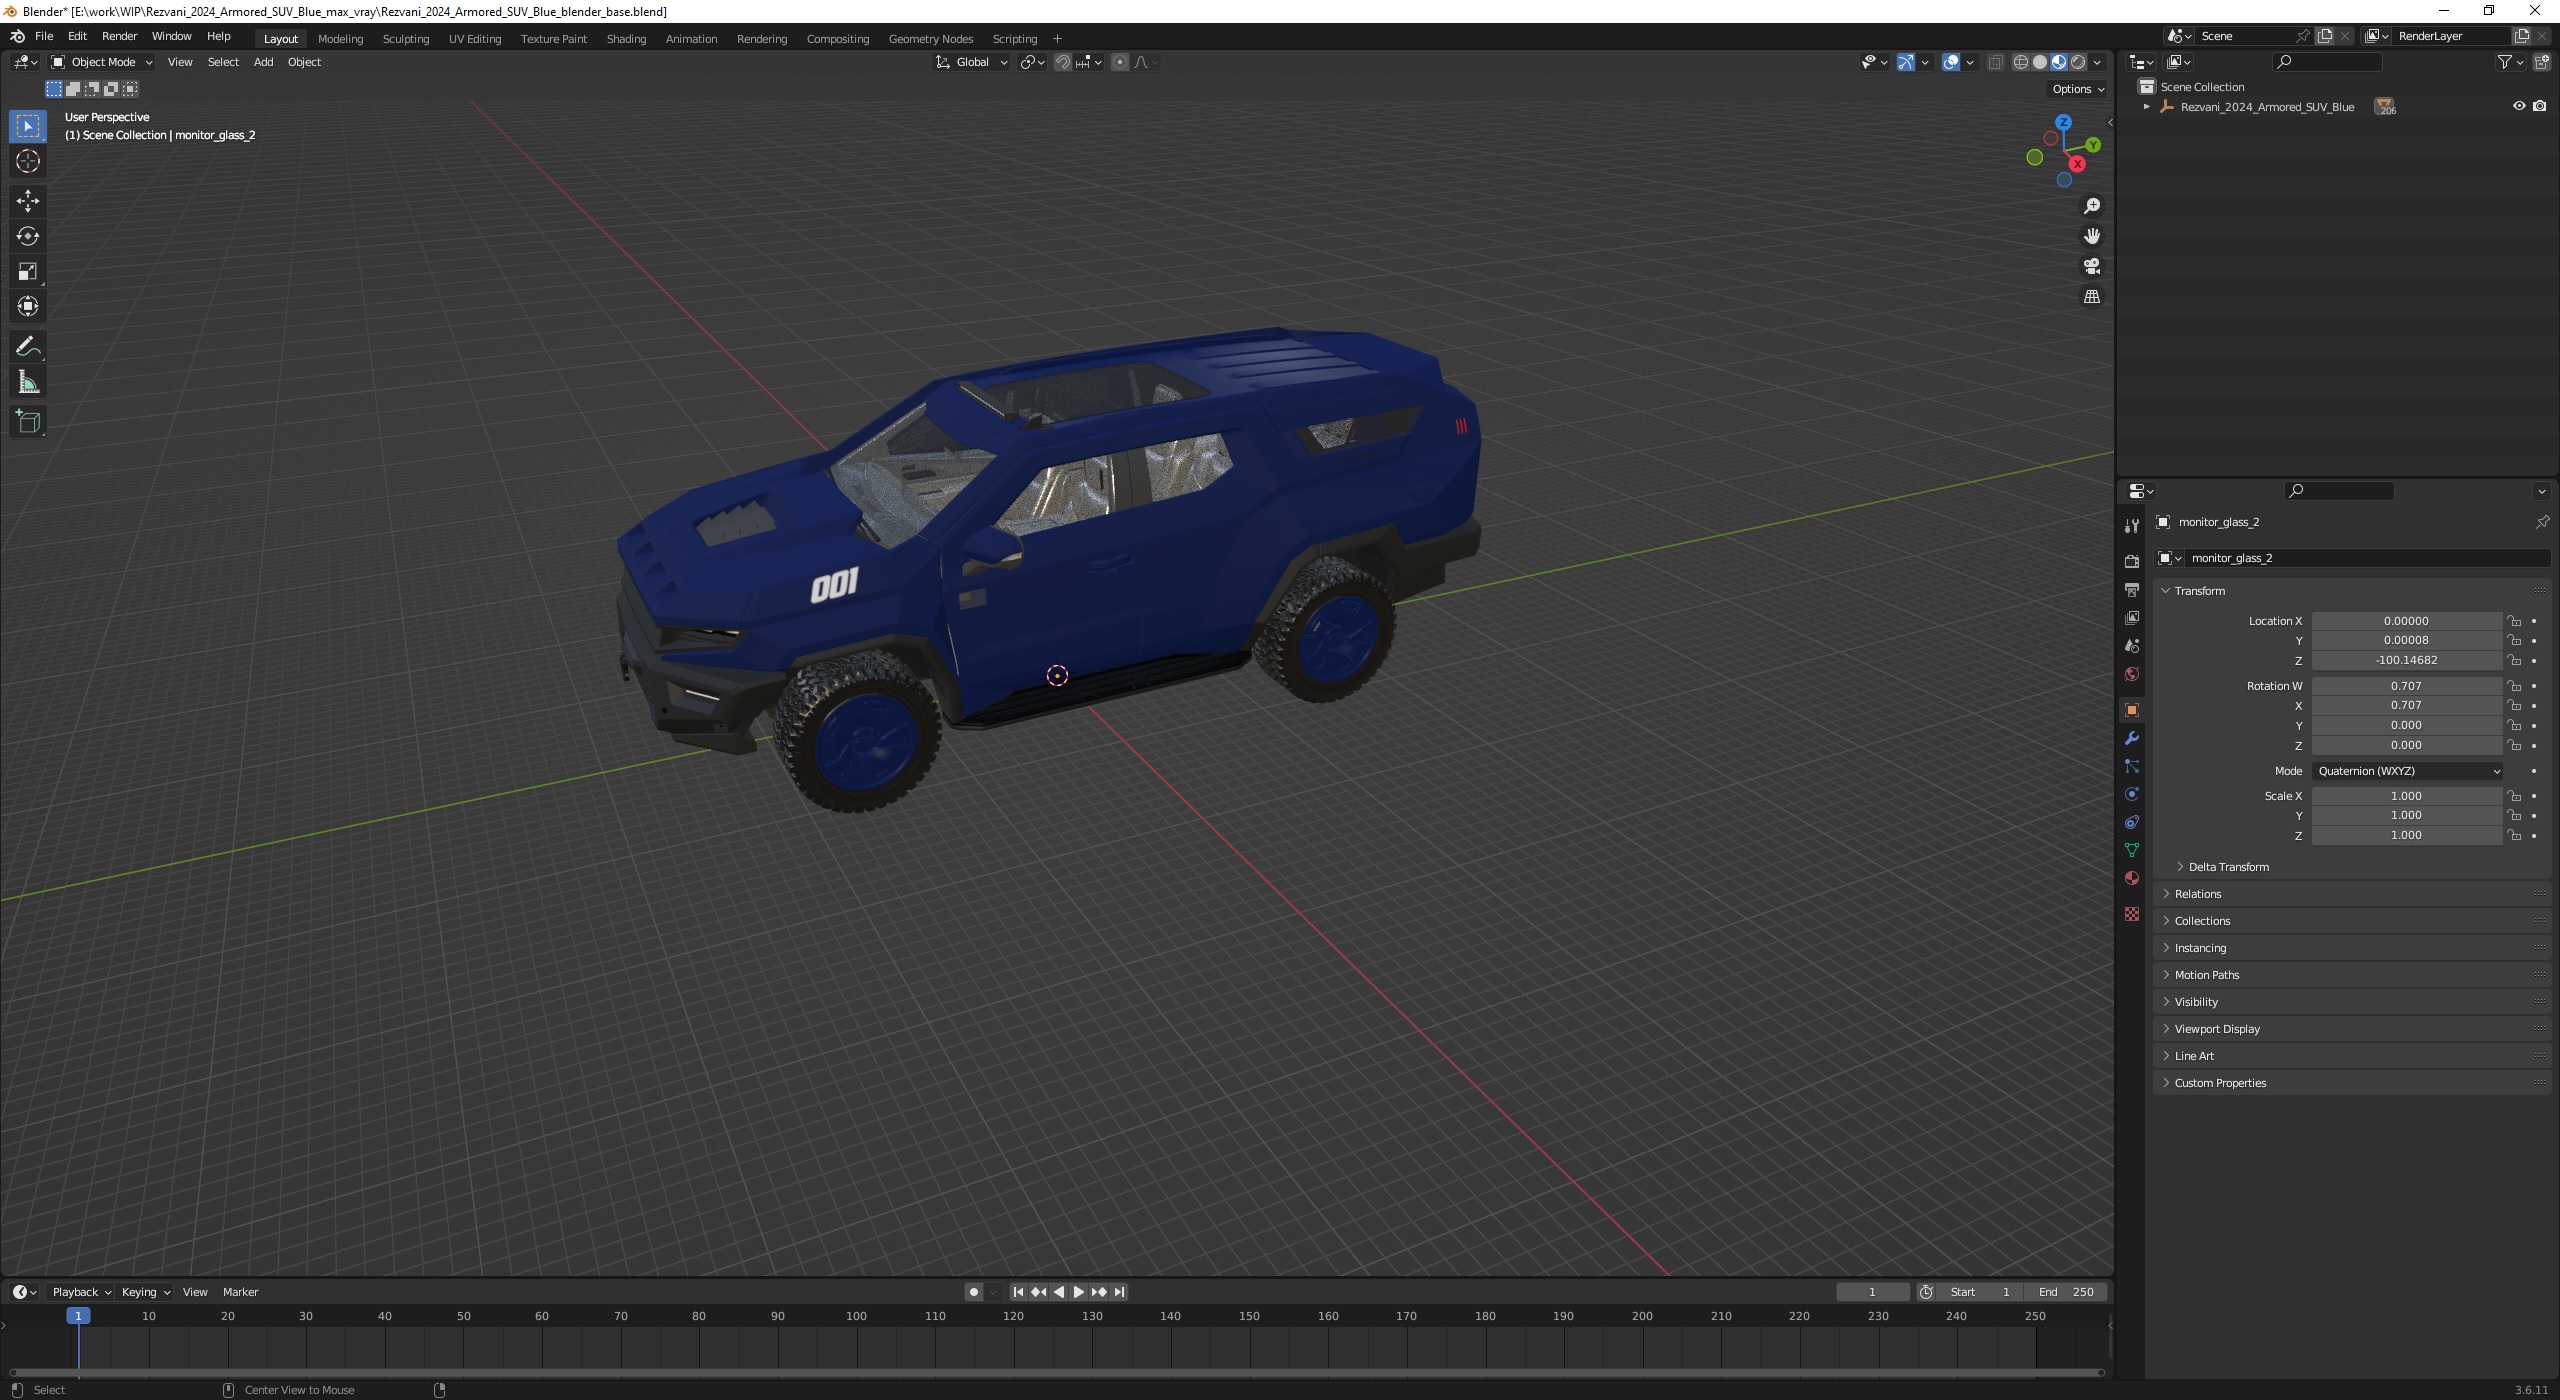
Task: Expand the Delta Transform panel
Action: (x=2229, y=867)
